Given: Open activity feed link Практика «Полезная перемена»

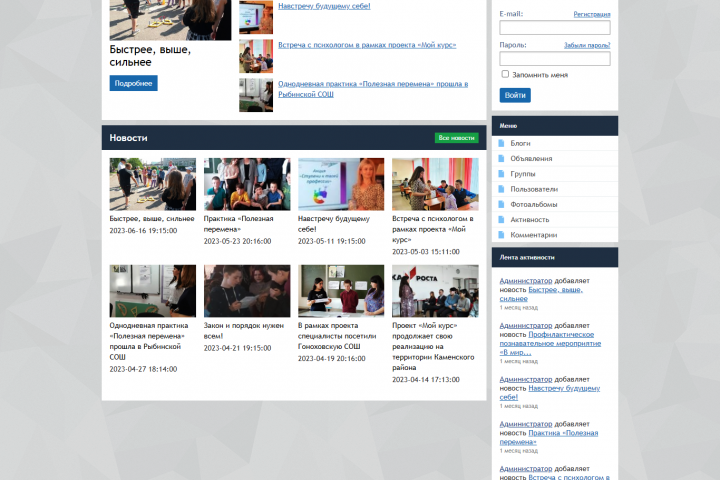Looking at the screenshot, I should [549, 437].
